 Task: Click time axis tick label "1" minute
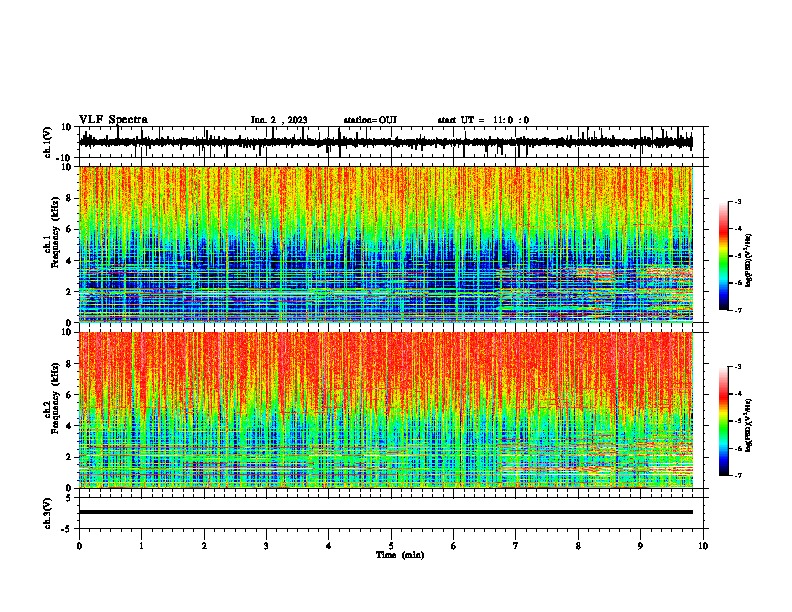pos(141,546)
